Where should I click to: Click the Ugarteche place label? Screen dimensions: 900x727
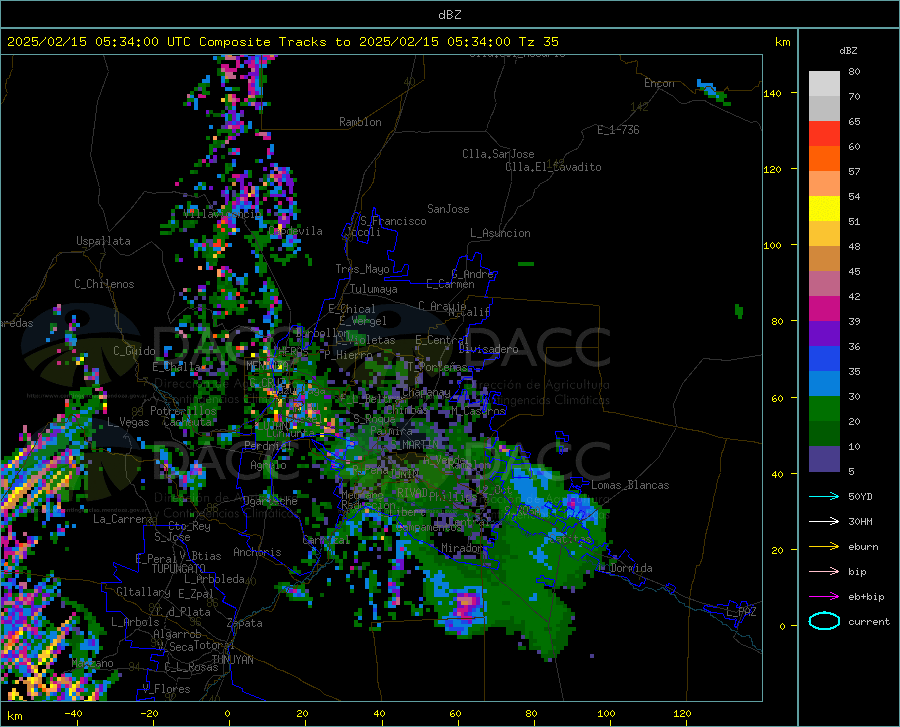270,501
